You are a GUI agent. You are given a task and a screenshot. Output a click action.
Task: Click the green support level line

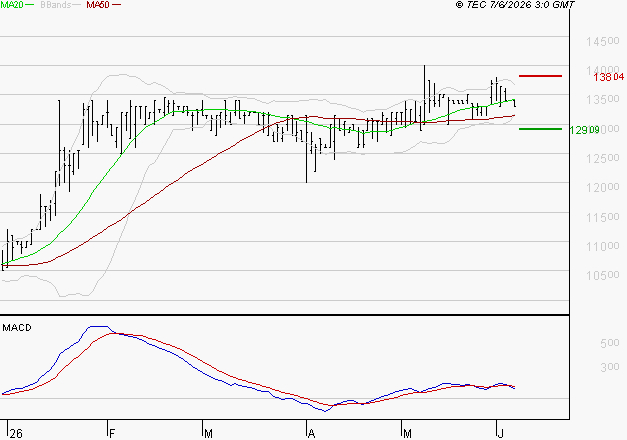(540, 129)
